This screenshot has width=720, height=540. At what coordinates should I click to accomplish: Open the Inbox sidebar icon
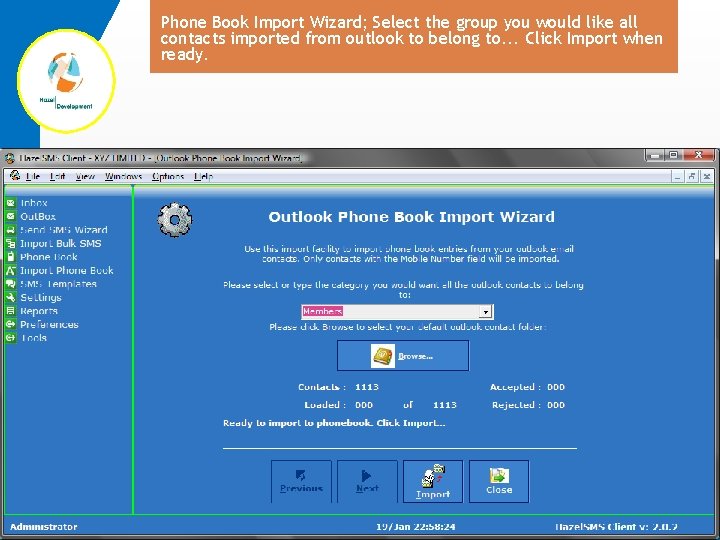pyautogui.click(x=11, y=203)
